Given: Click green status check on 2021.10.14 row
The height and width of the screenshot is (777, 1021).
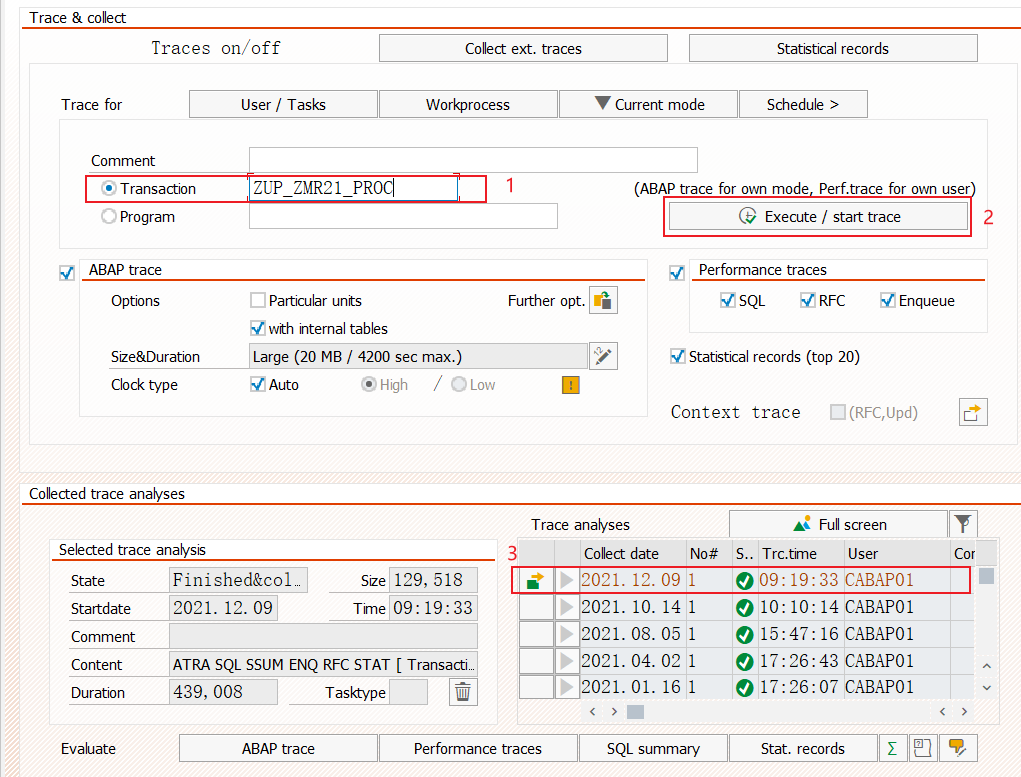Looking at the screenshot, I should (x=744, y=608).
